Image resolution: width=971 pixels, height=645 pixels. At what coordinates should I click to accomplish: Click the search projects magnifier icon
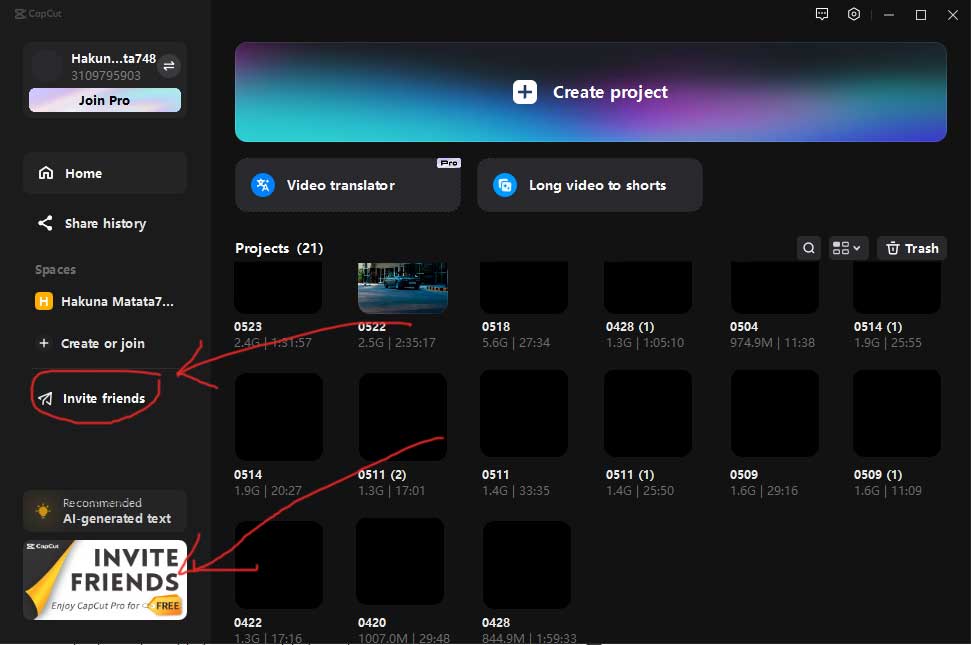pos(808,248)
